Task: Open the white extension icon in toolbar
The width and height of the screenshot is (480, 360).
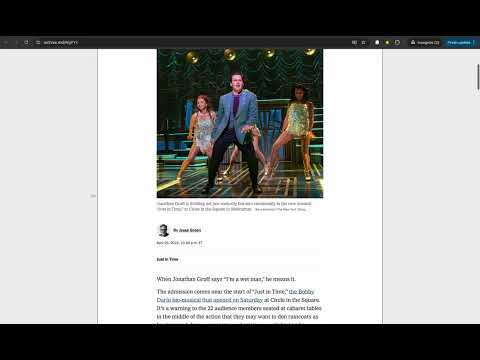Action: pyautogui.click(x=377, y=42)
